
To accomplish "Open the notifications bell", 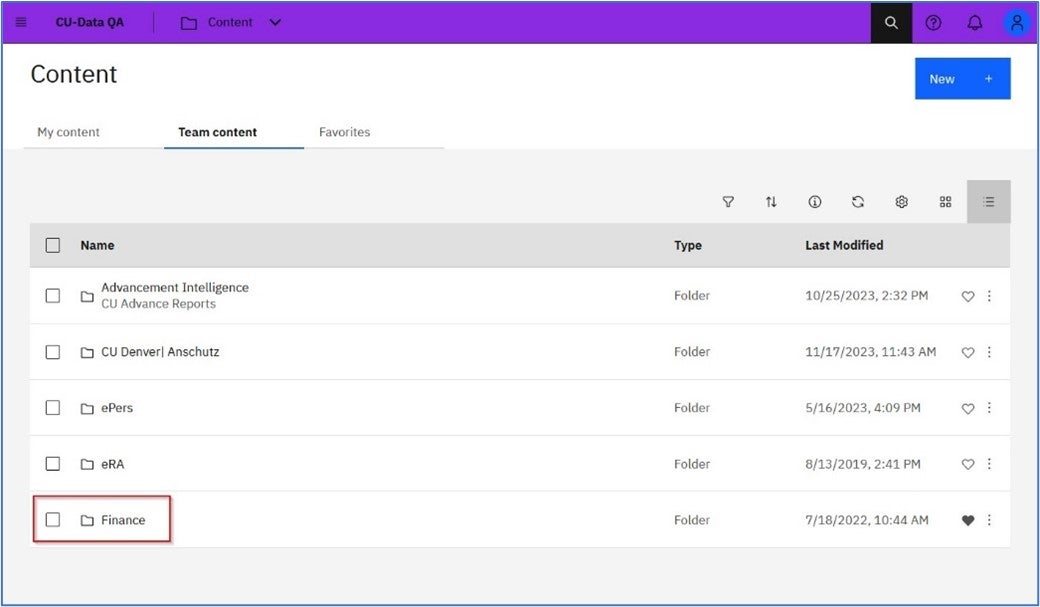I will coord(974,23).
